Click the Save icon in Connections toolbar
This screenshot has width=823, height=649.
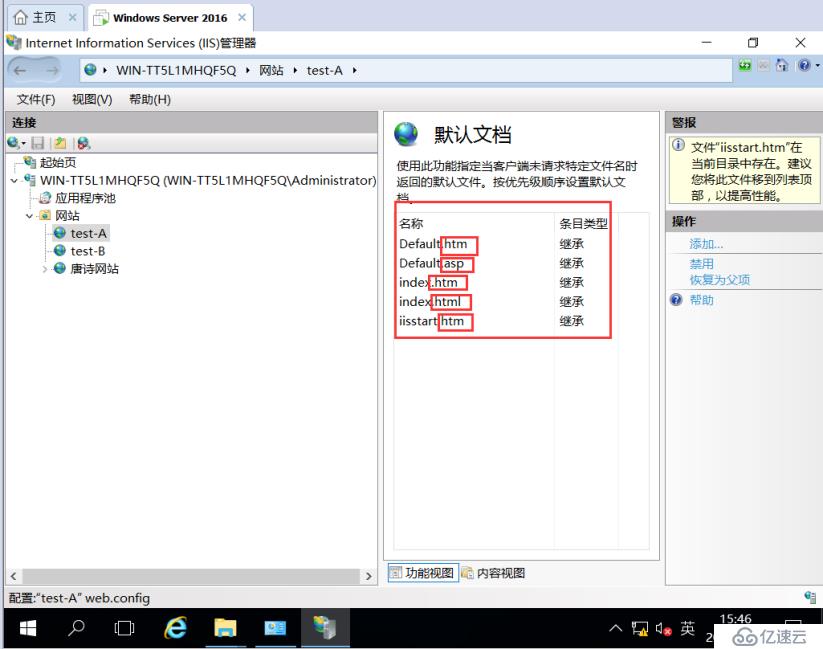[x=38, y=143]
